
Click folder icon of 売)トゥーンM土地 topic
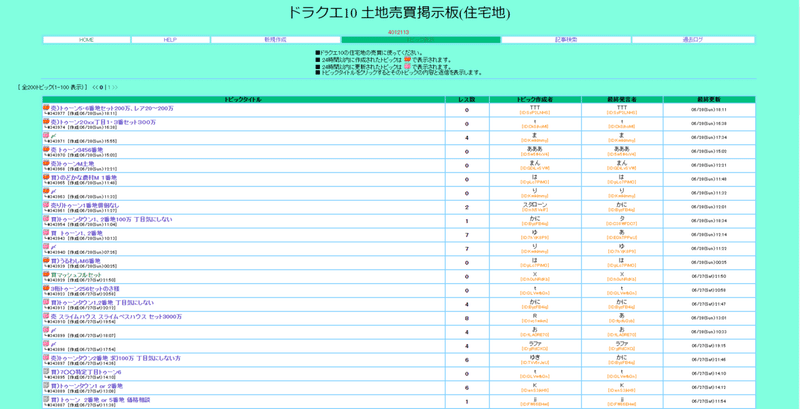pyautogui.click(x=46, y=163)
